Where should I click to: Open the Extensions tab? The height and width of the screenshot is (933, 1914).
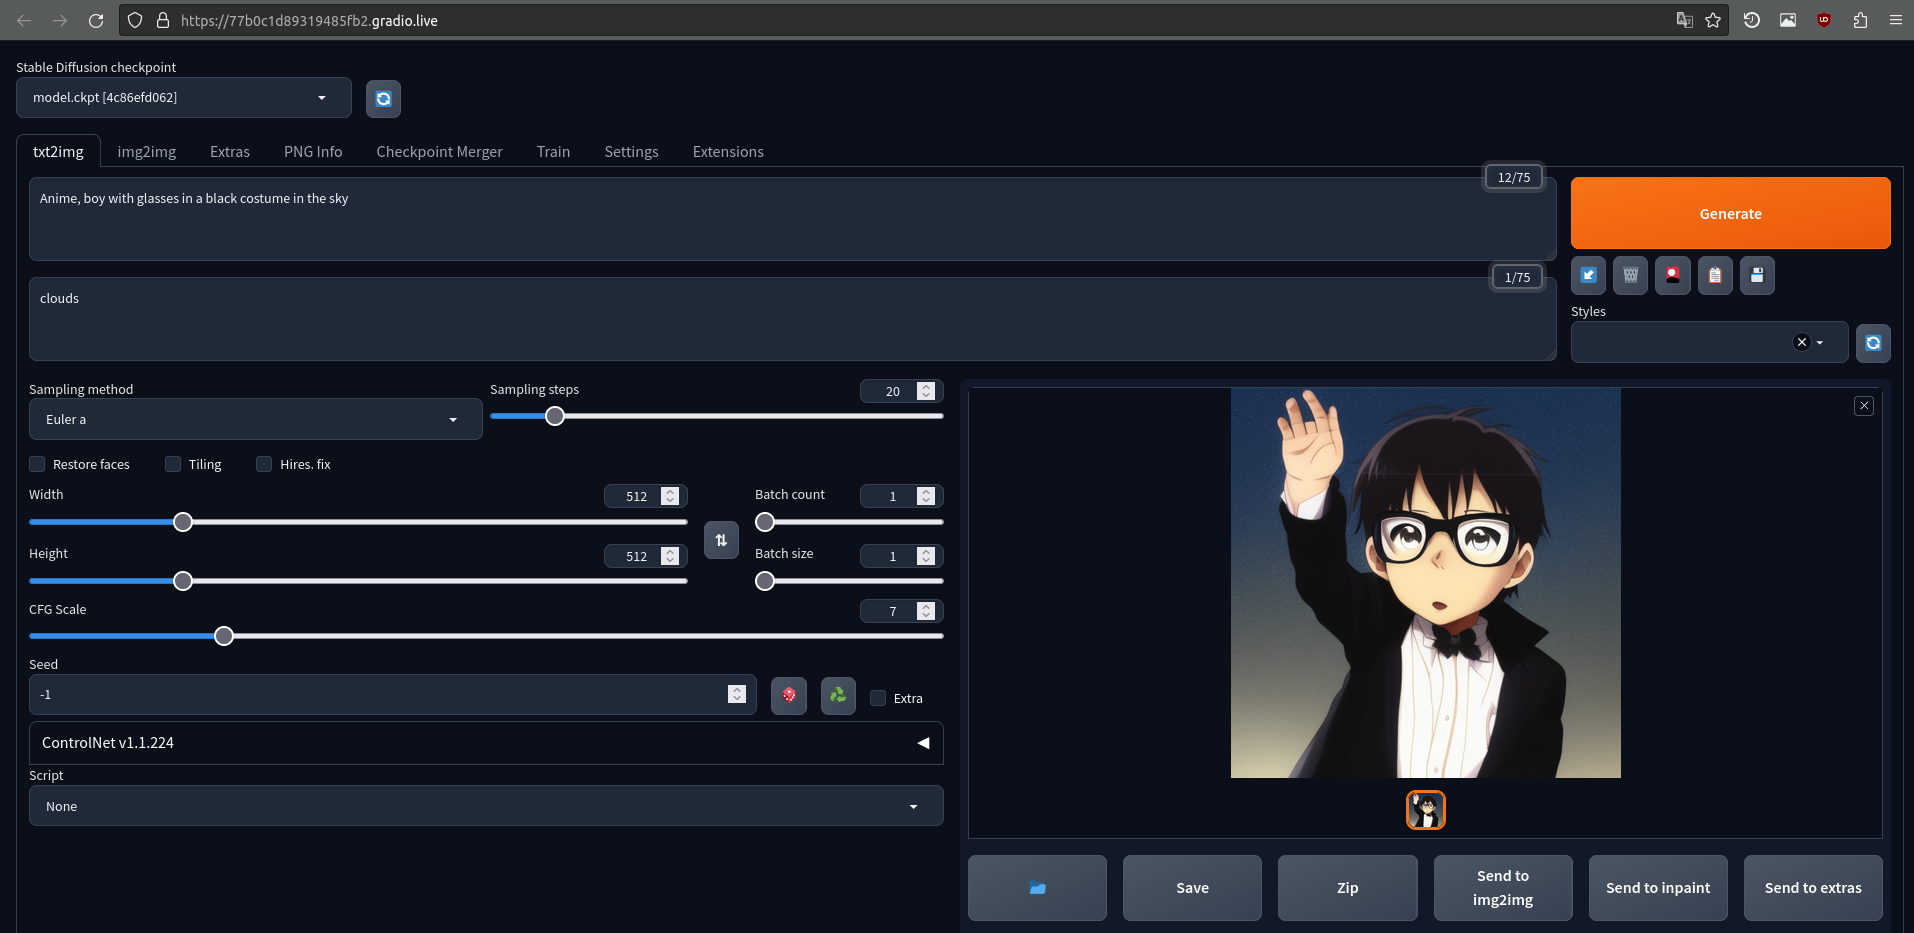coord(727,152)
